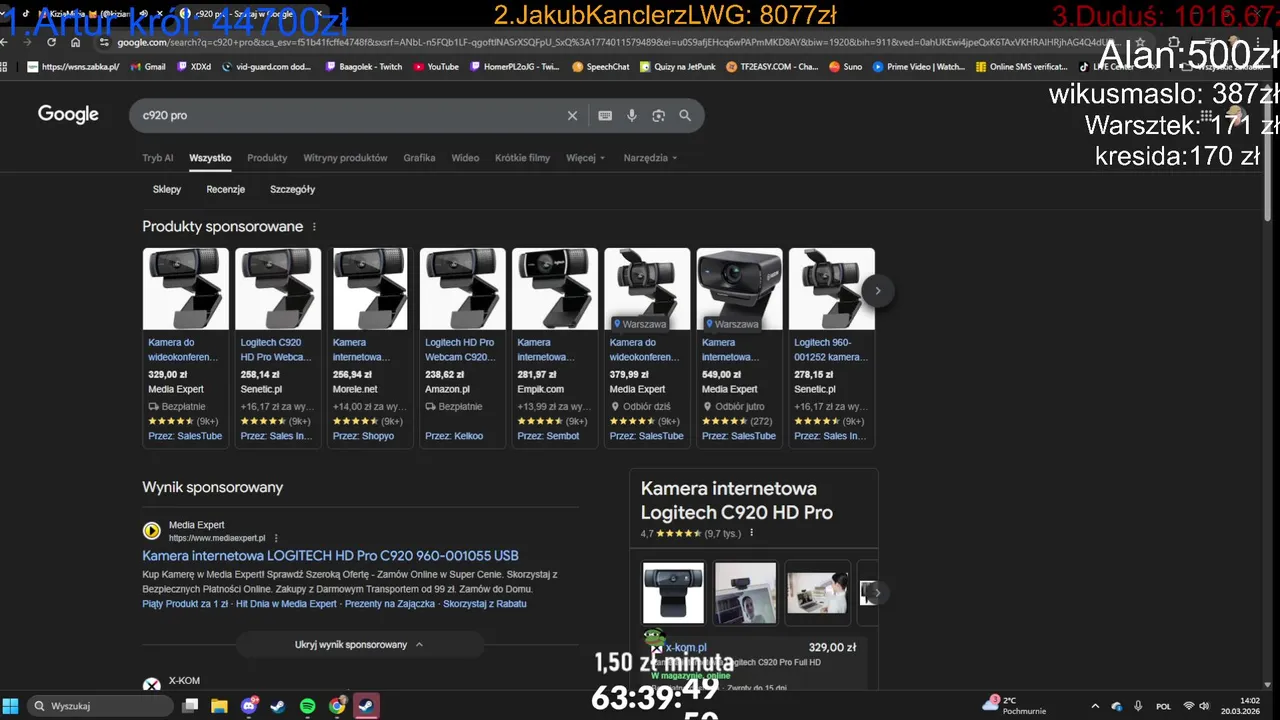
Task: Open the Media Expert product priced 549,00 zł
Action: click(739, 346)
